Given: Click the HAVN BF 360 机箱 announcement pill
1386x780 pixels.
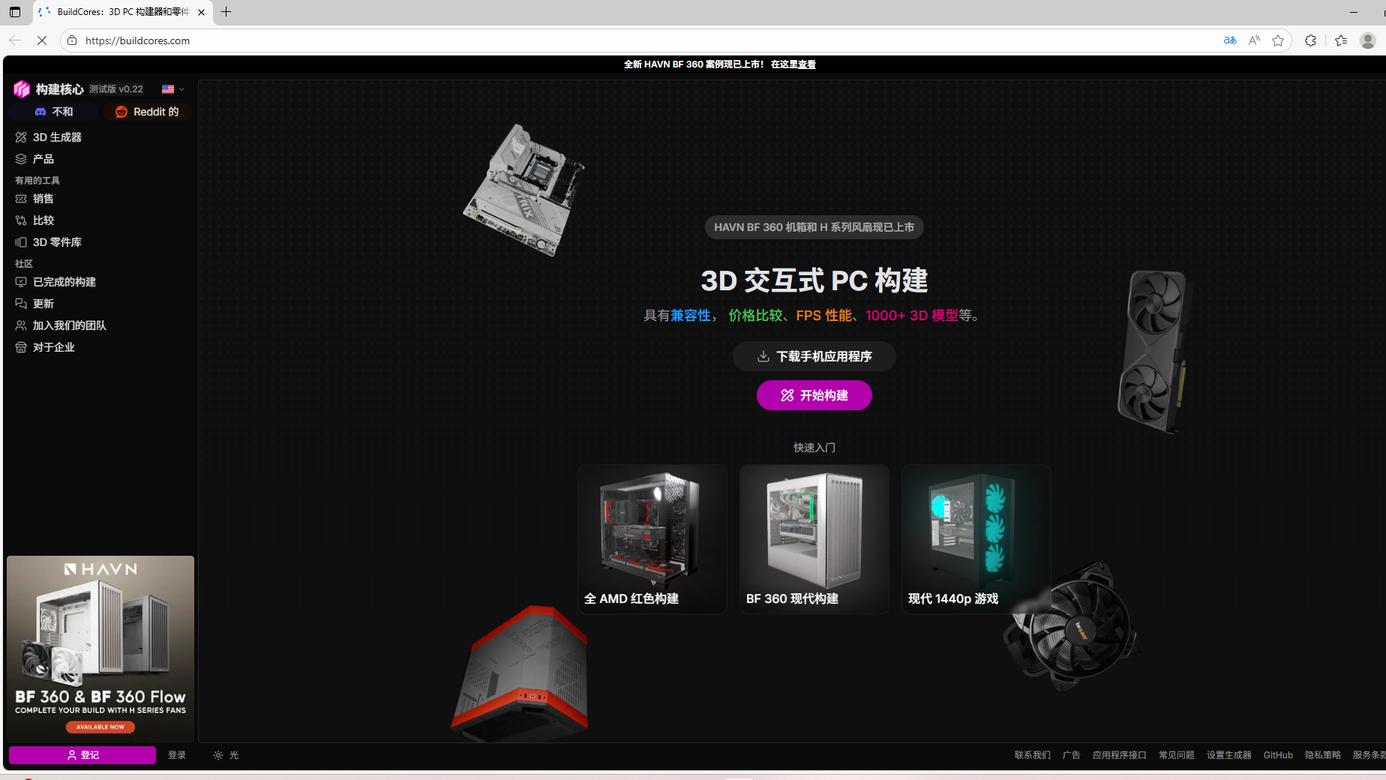Looking at the screenshot, I should (814, 227).
